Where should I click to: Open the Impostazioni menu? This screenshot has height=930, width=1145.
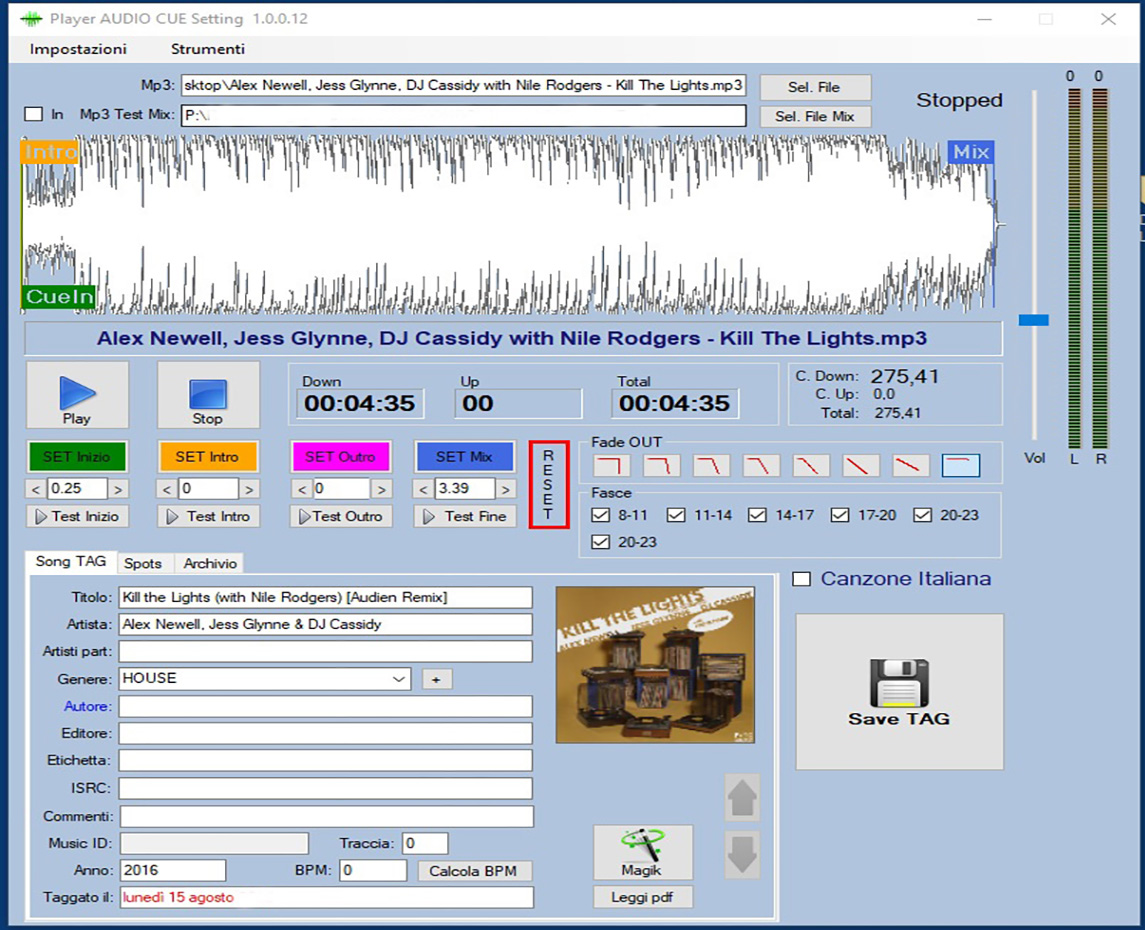[78, 49]
